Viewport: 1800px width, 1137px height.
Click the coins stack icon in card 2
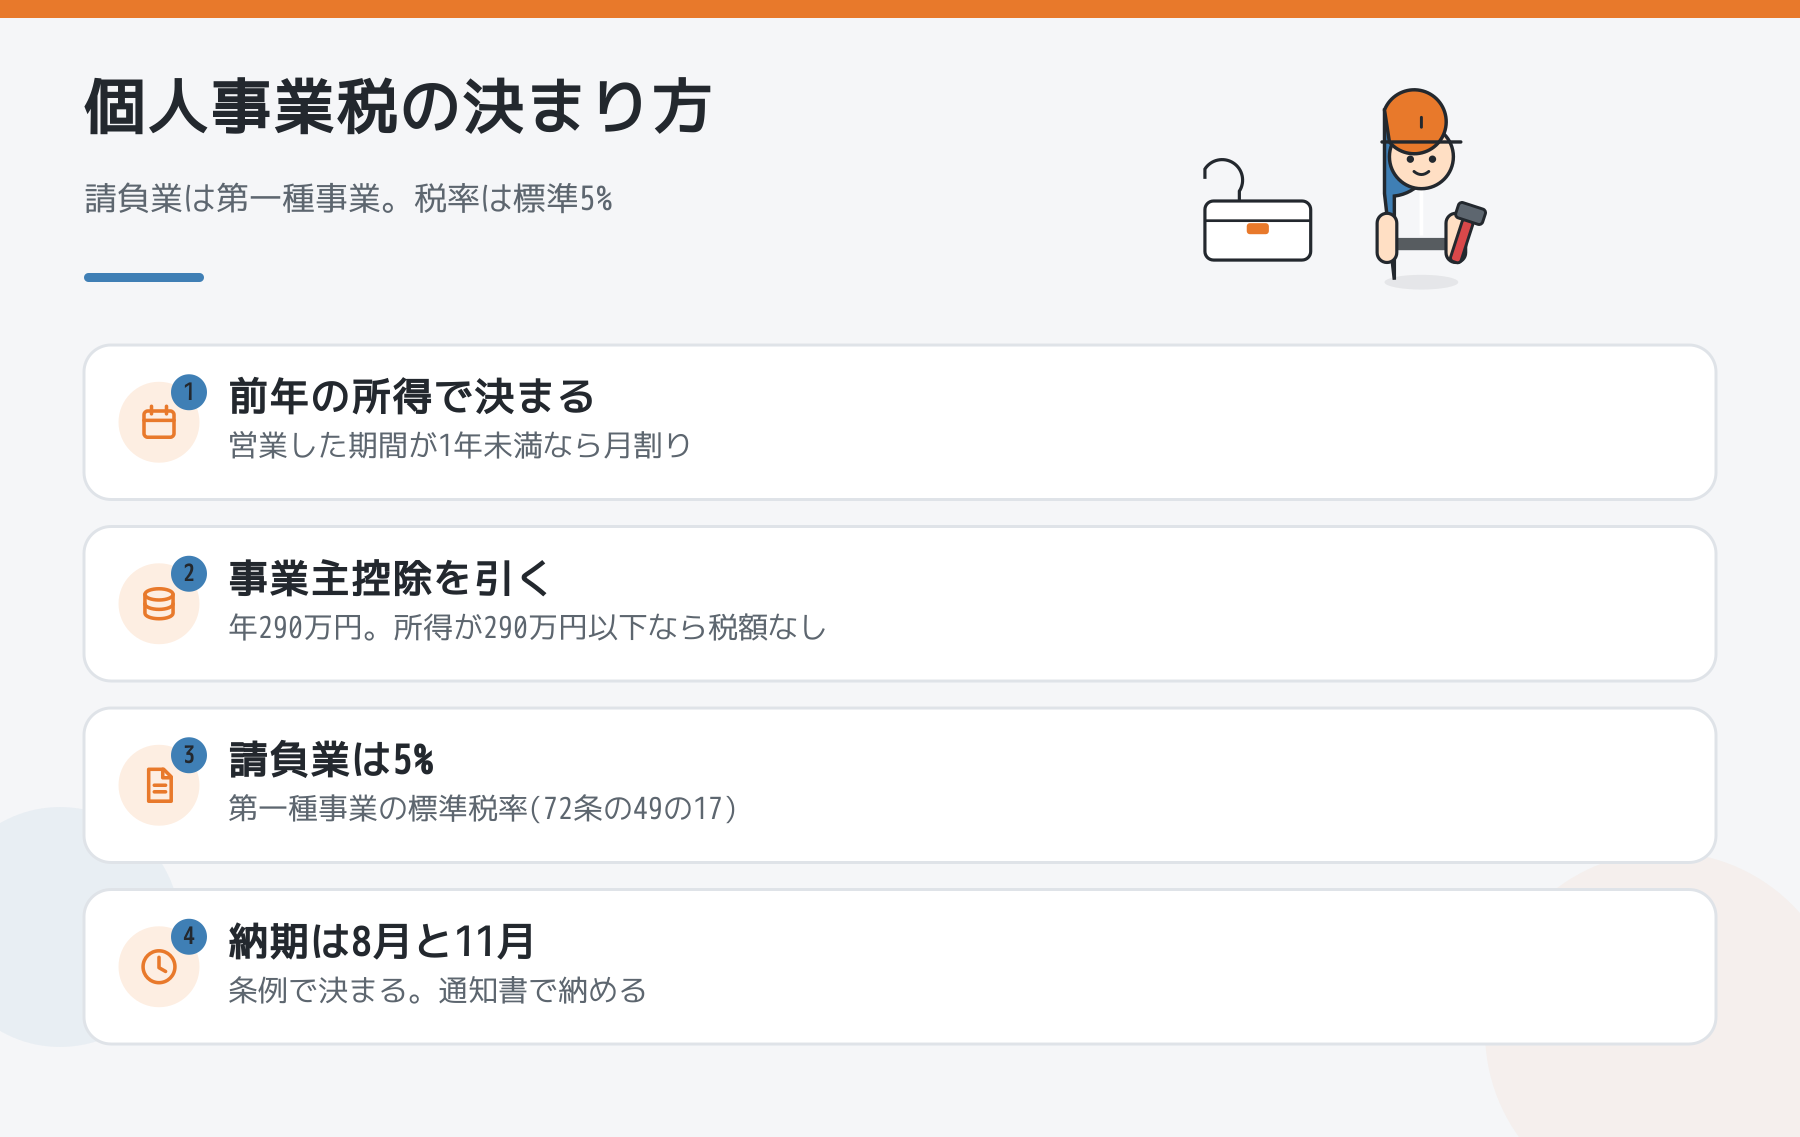tap(159, 604)
